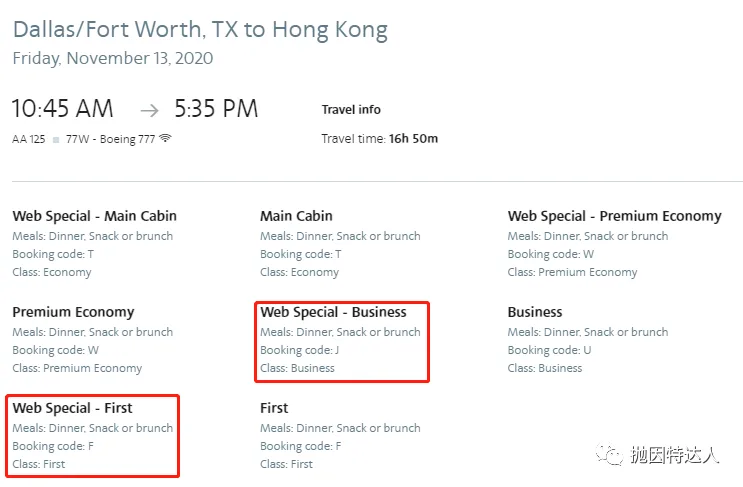Image resolution: width=743 pixels, height=487 pixels.
Task: Select the Web Special - First fare heading
Action: point(72,408)
